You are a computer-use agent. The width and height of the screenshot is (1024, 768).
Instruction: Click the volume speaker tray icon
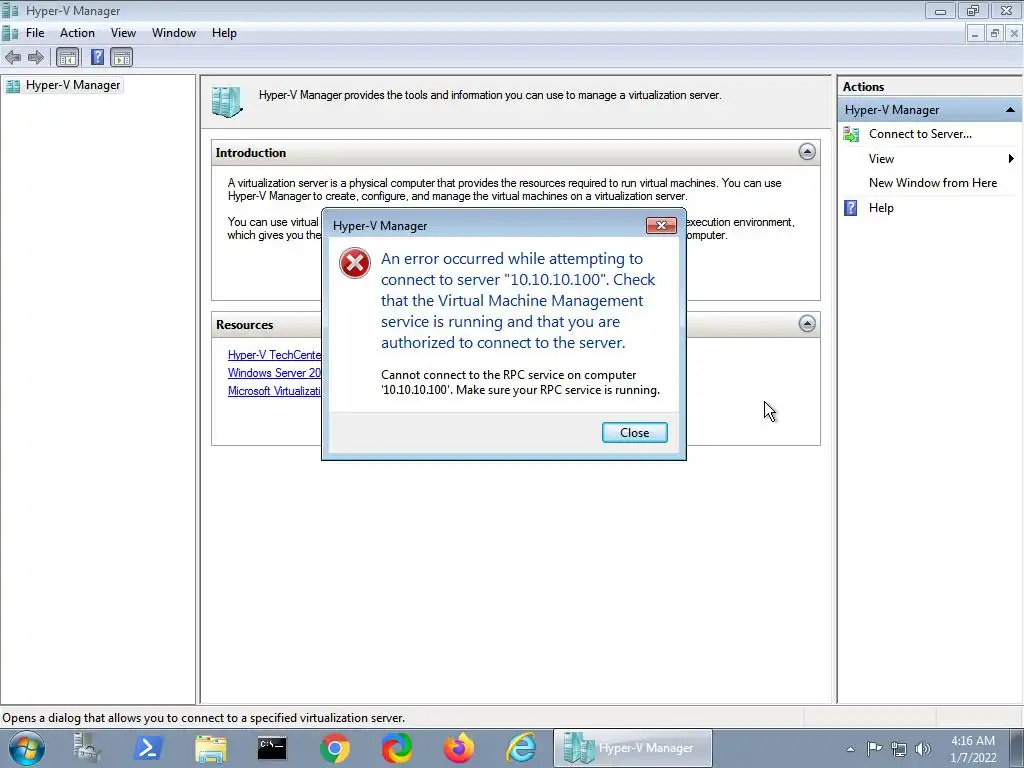click(923, 749)
